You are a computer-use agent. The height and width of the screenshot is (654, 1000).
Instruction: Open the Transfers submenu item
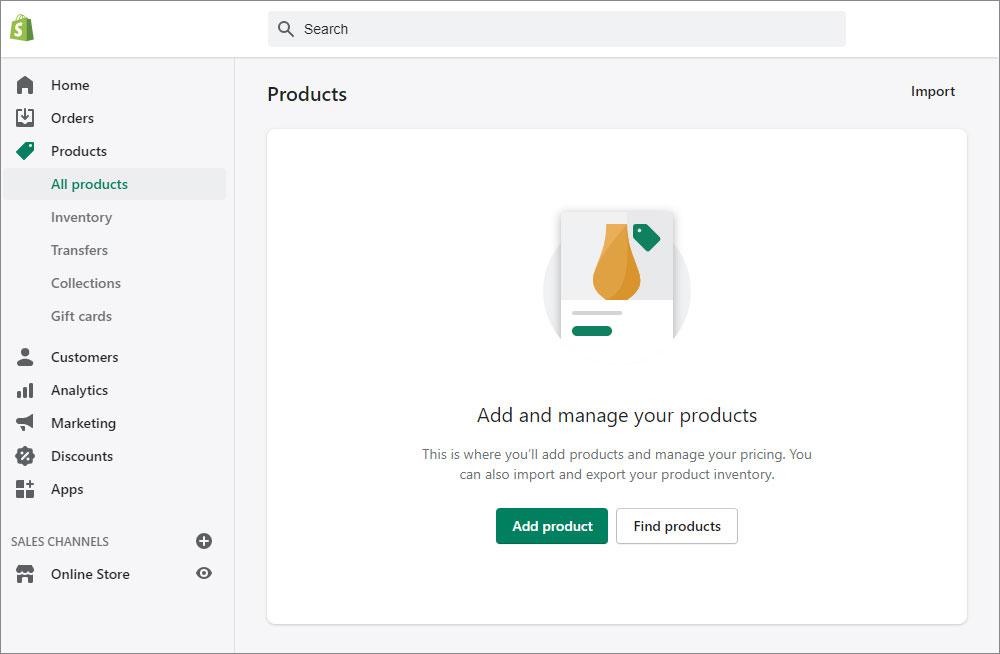pyautogui.click(x=79, y=250)
